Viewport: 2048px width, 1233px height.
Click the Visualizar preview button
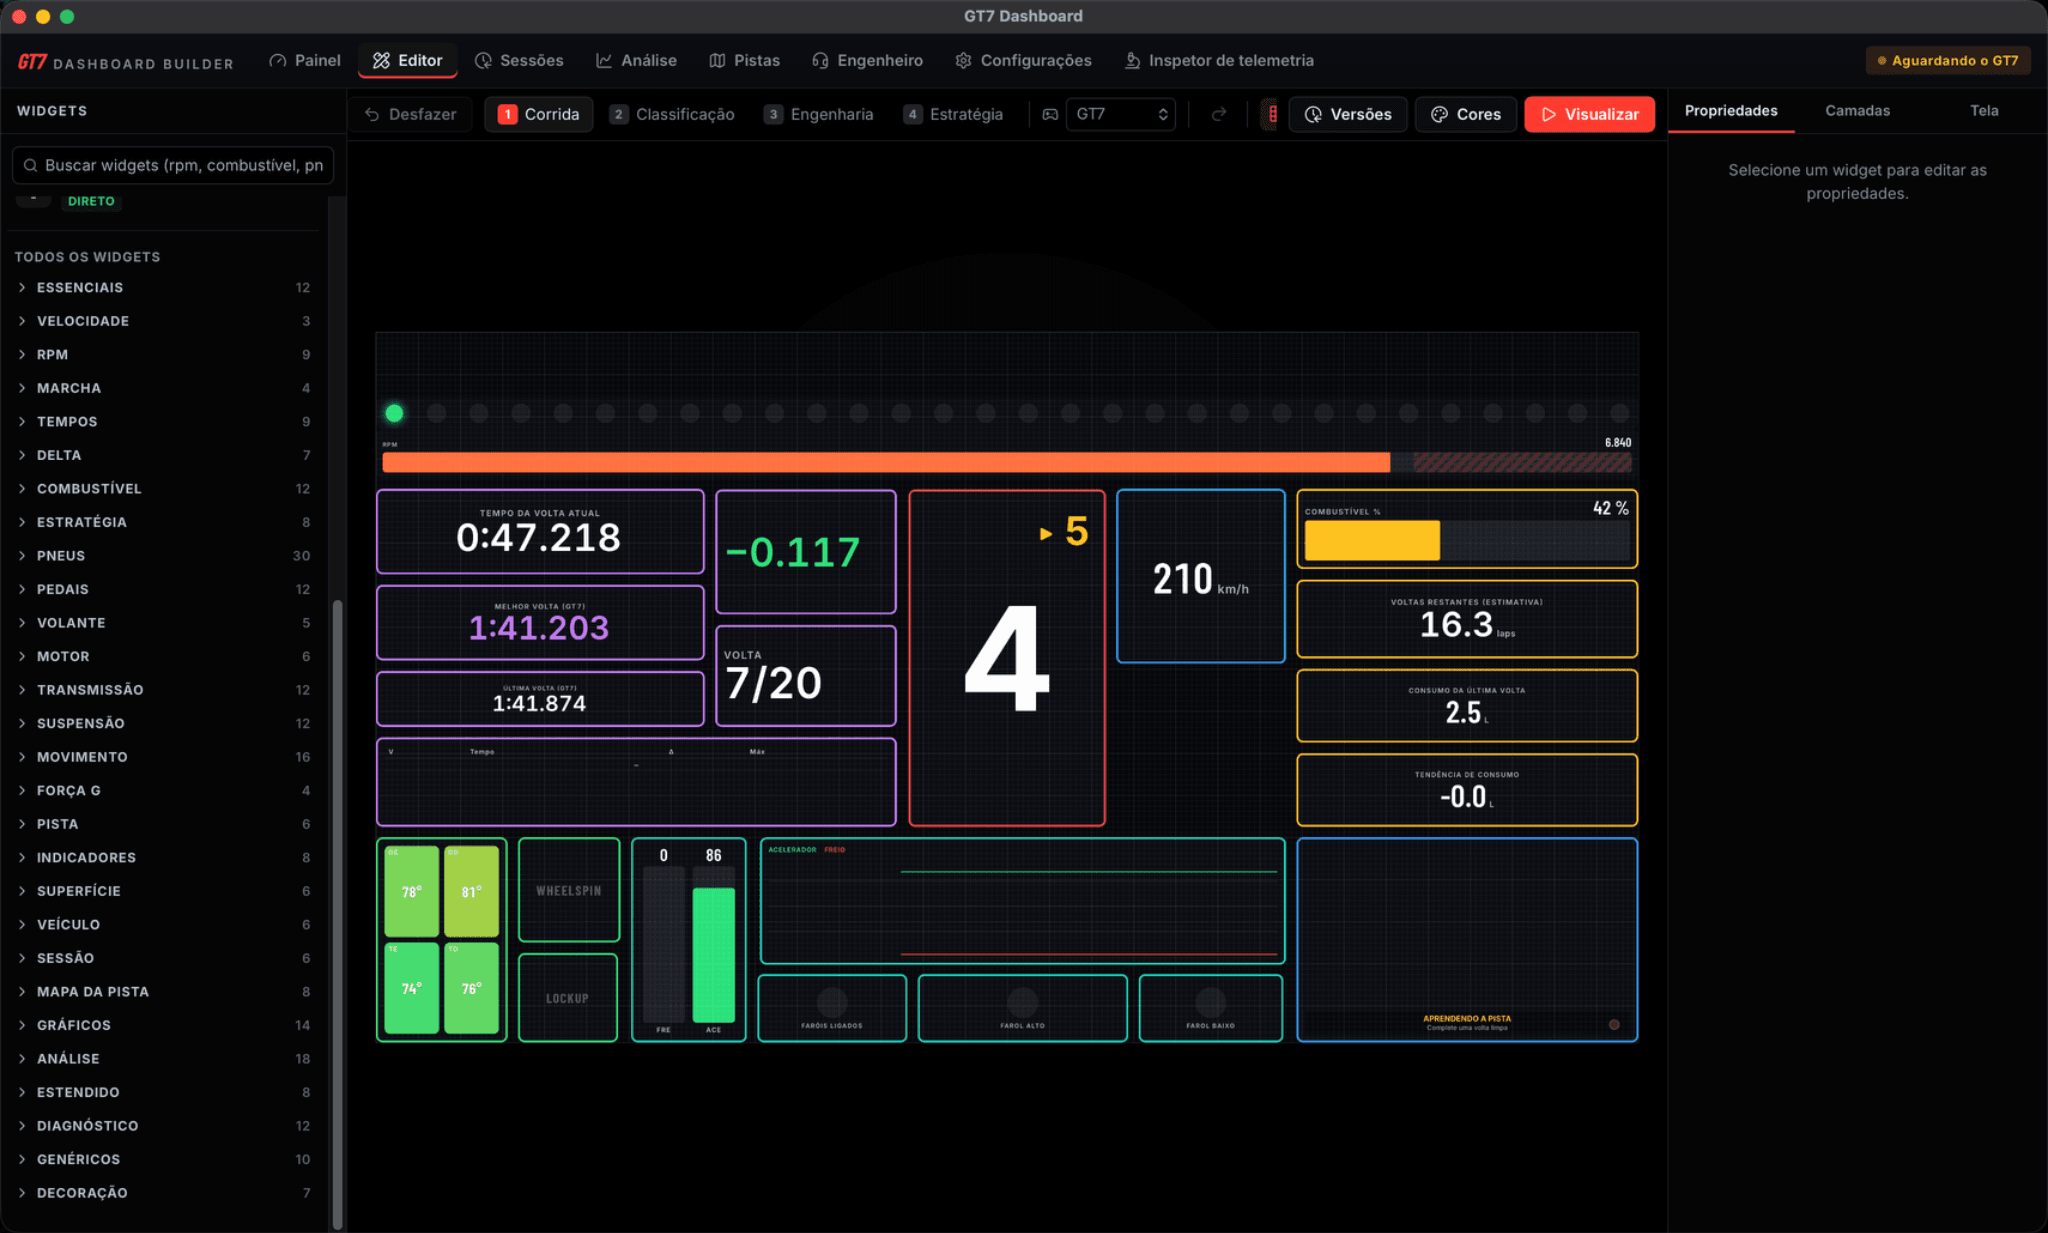point(1590,115)
